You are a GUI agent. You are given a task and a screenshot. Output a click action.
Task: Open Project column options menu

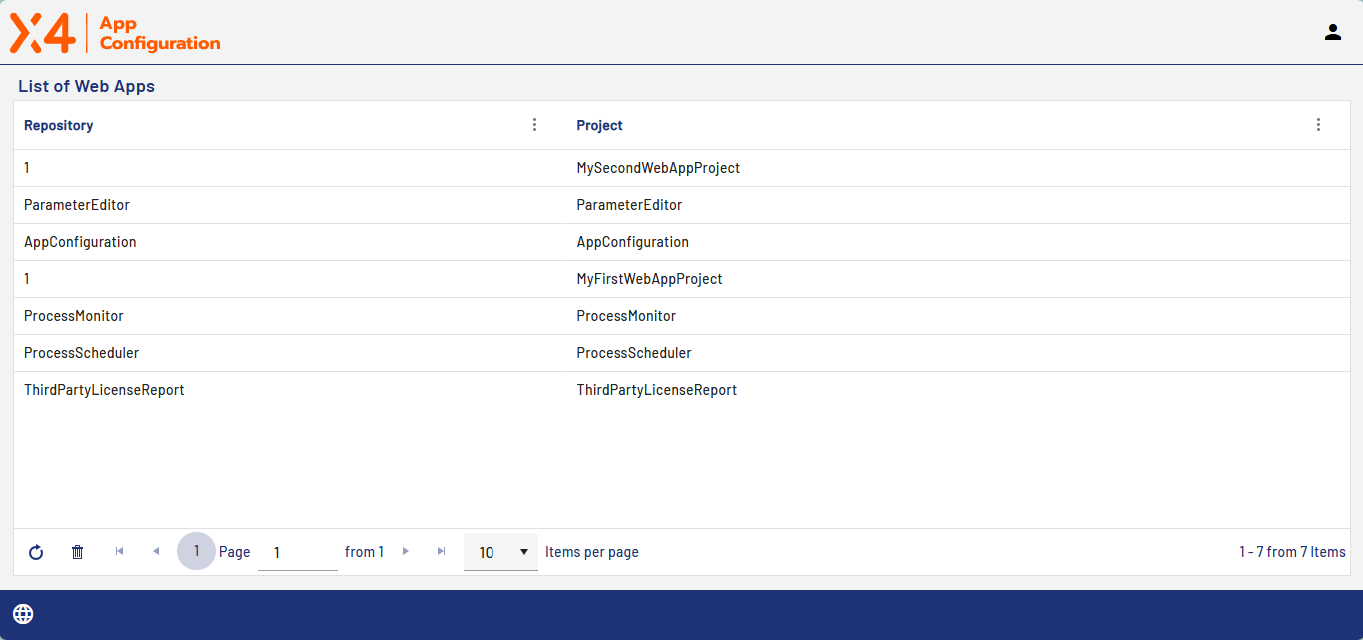coord(1318,125)
